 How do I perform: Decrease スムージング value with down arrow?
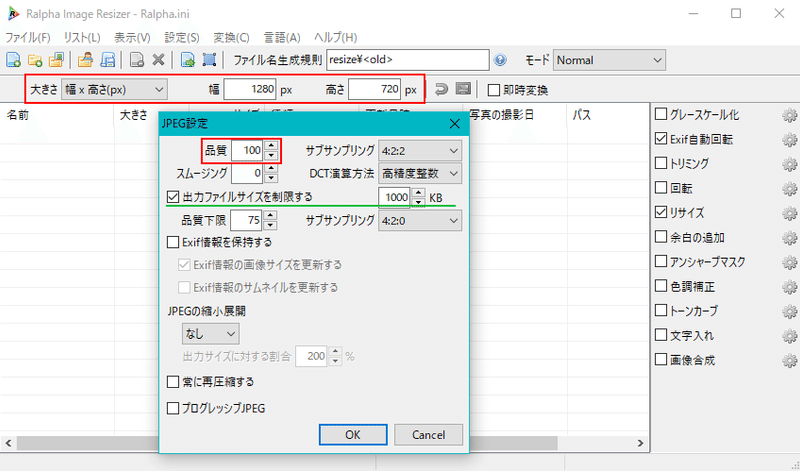[271, 178]
